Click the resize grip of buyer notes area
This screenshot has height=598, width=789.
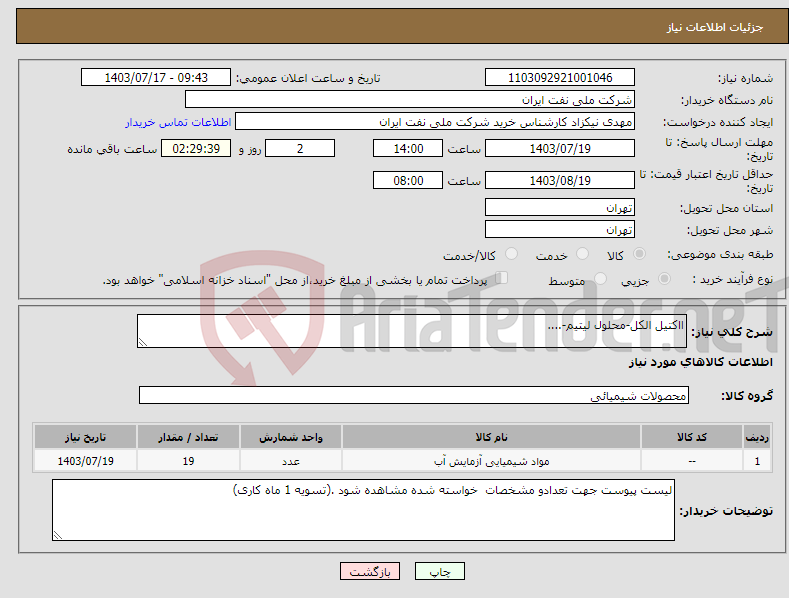(x=58, y=536)
